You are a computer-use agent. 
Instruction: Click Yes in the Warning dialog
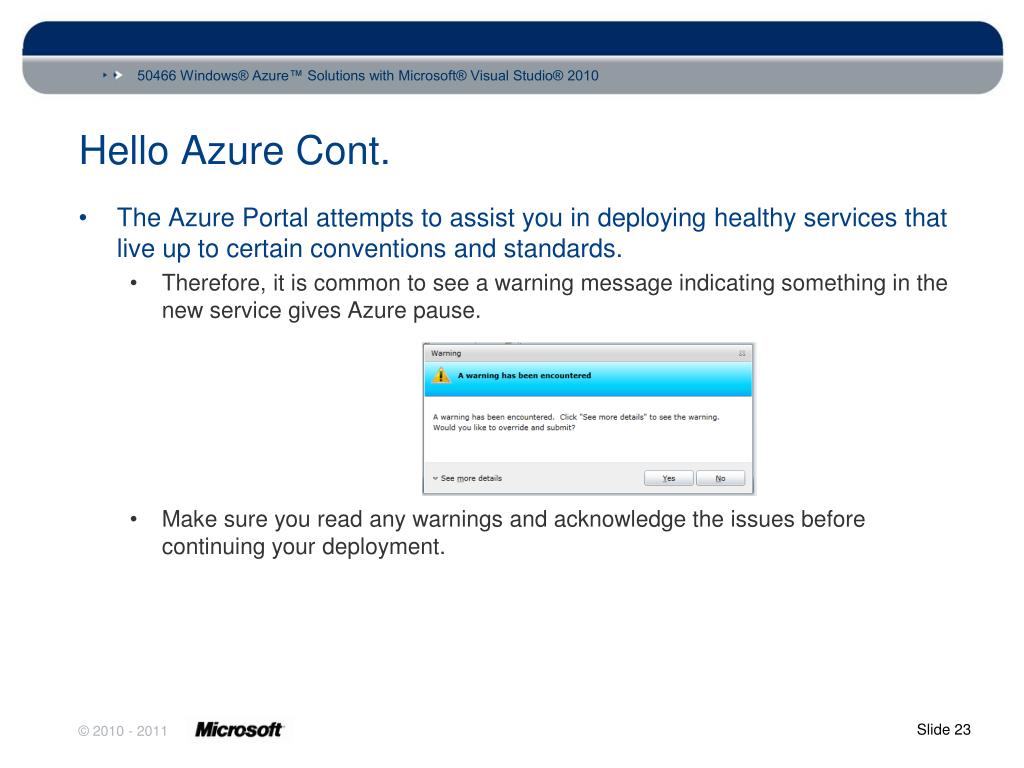(668, 478)
